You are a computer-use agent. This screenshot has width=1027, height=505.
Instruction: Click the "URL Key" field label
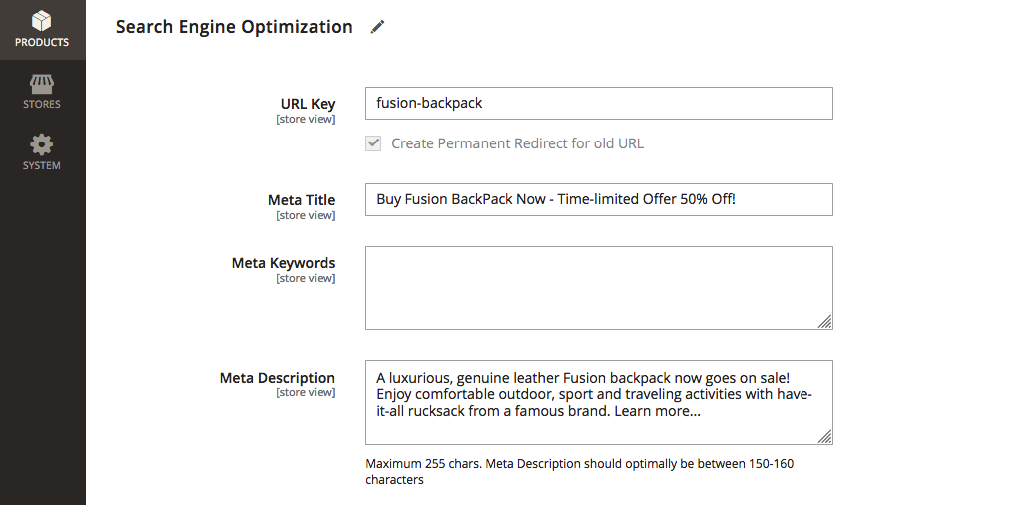coord(308,104)
